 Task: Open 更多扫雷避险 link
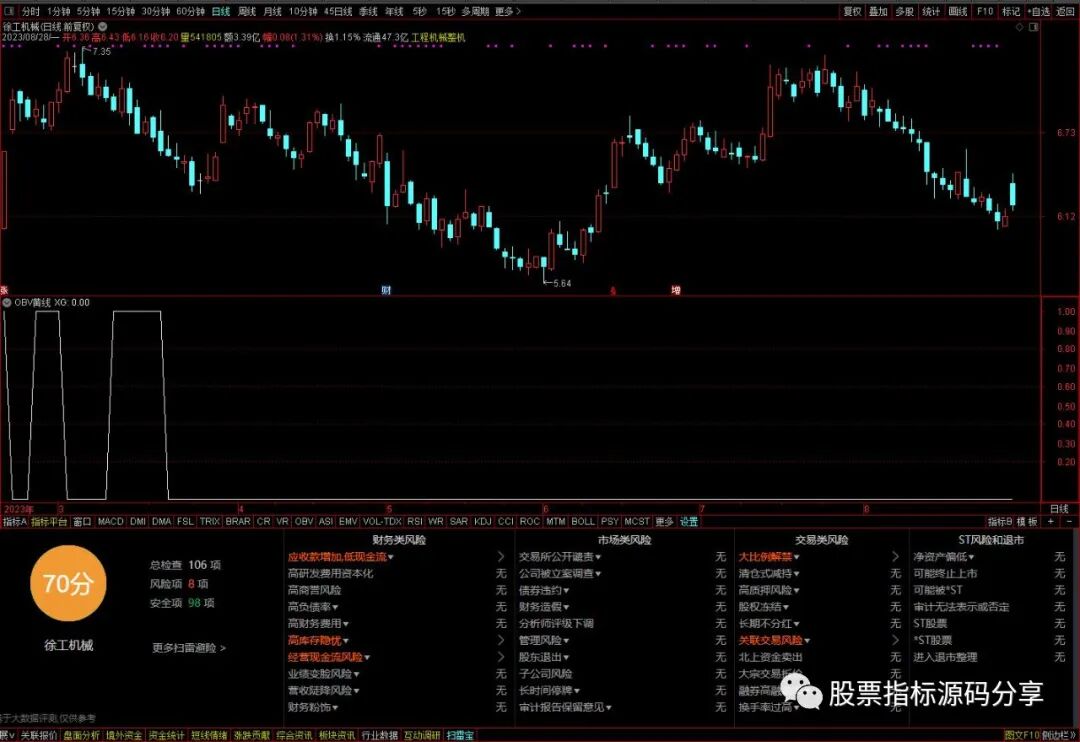tap(189, 648)
